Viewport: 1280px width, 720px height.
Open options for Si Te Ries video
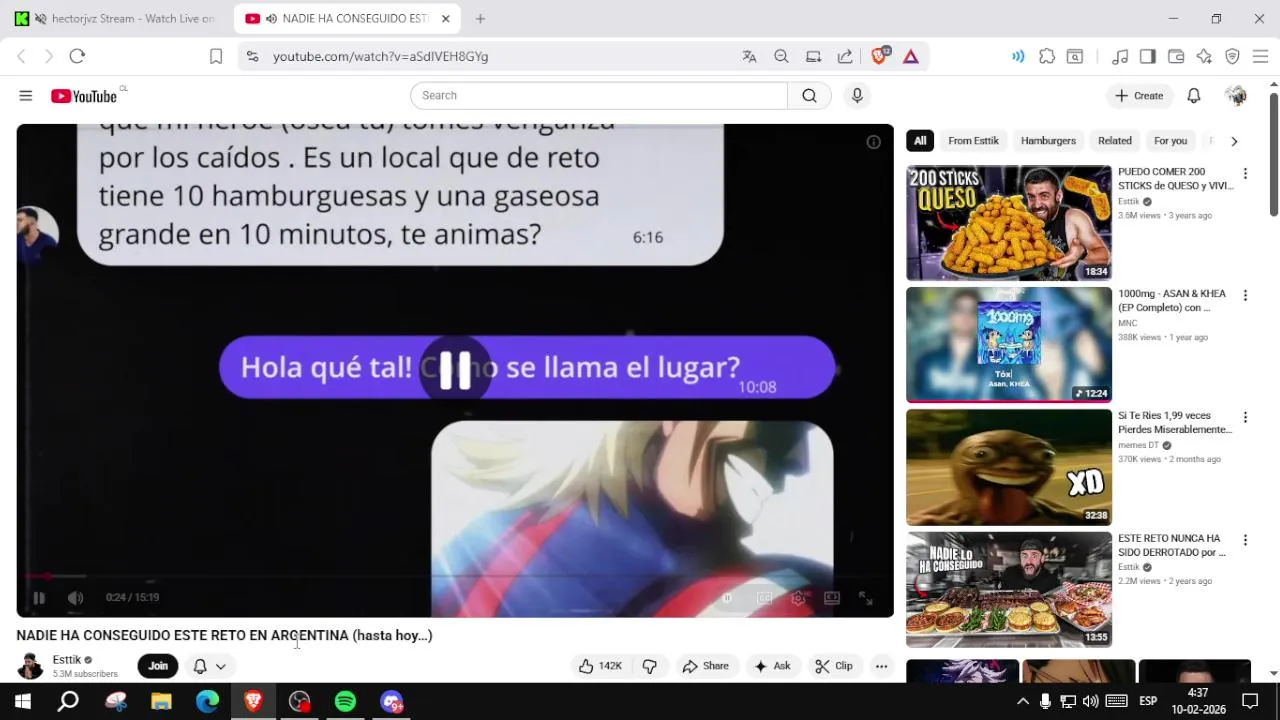pos(1245,418)
